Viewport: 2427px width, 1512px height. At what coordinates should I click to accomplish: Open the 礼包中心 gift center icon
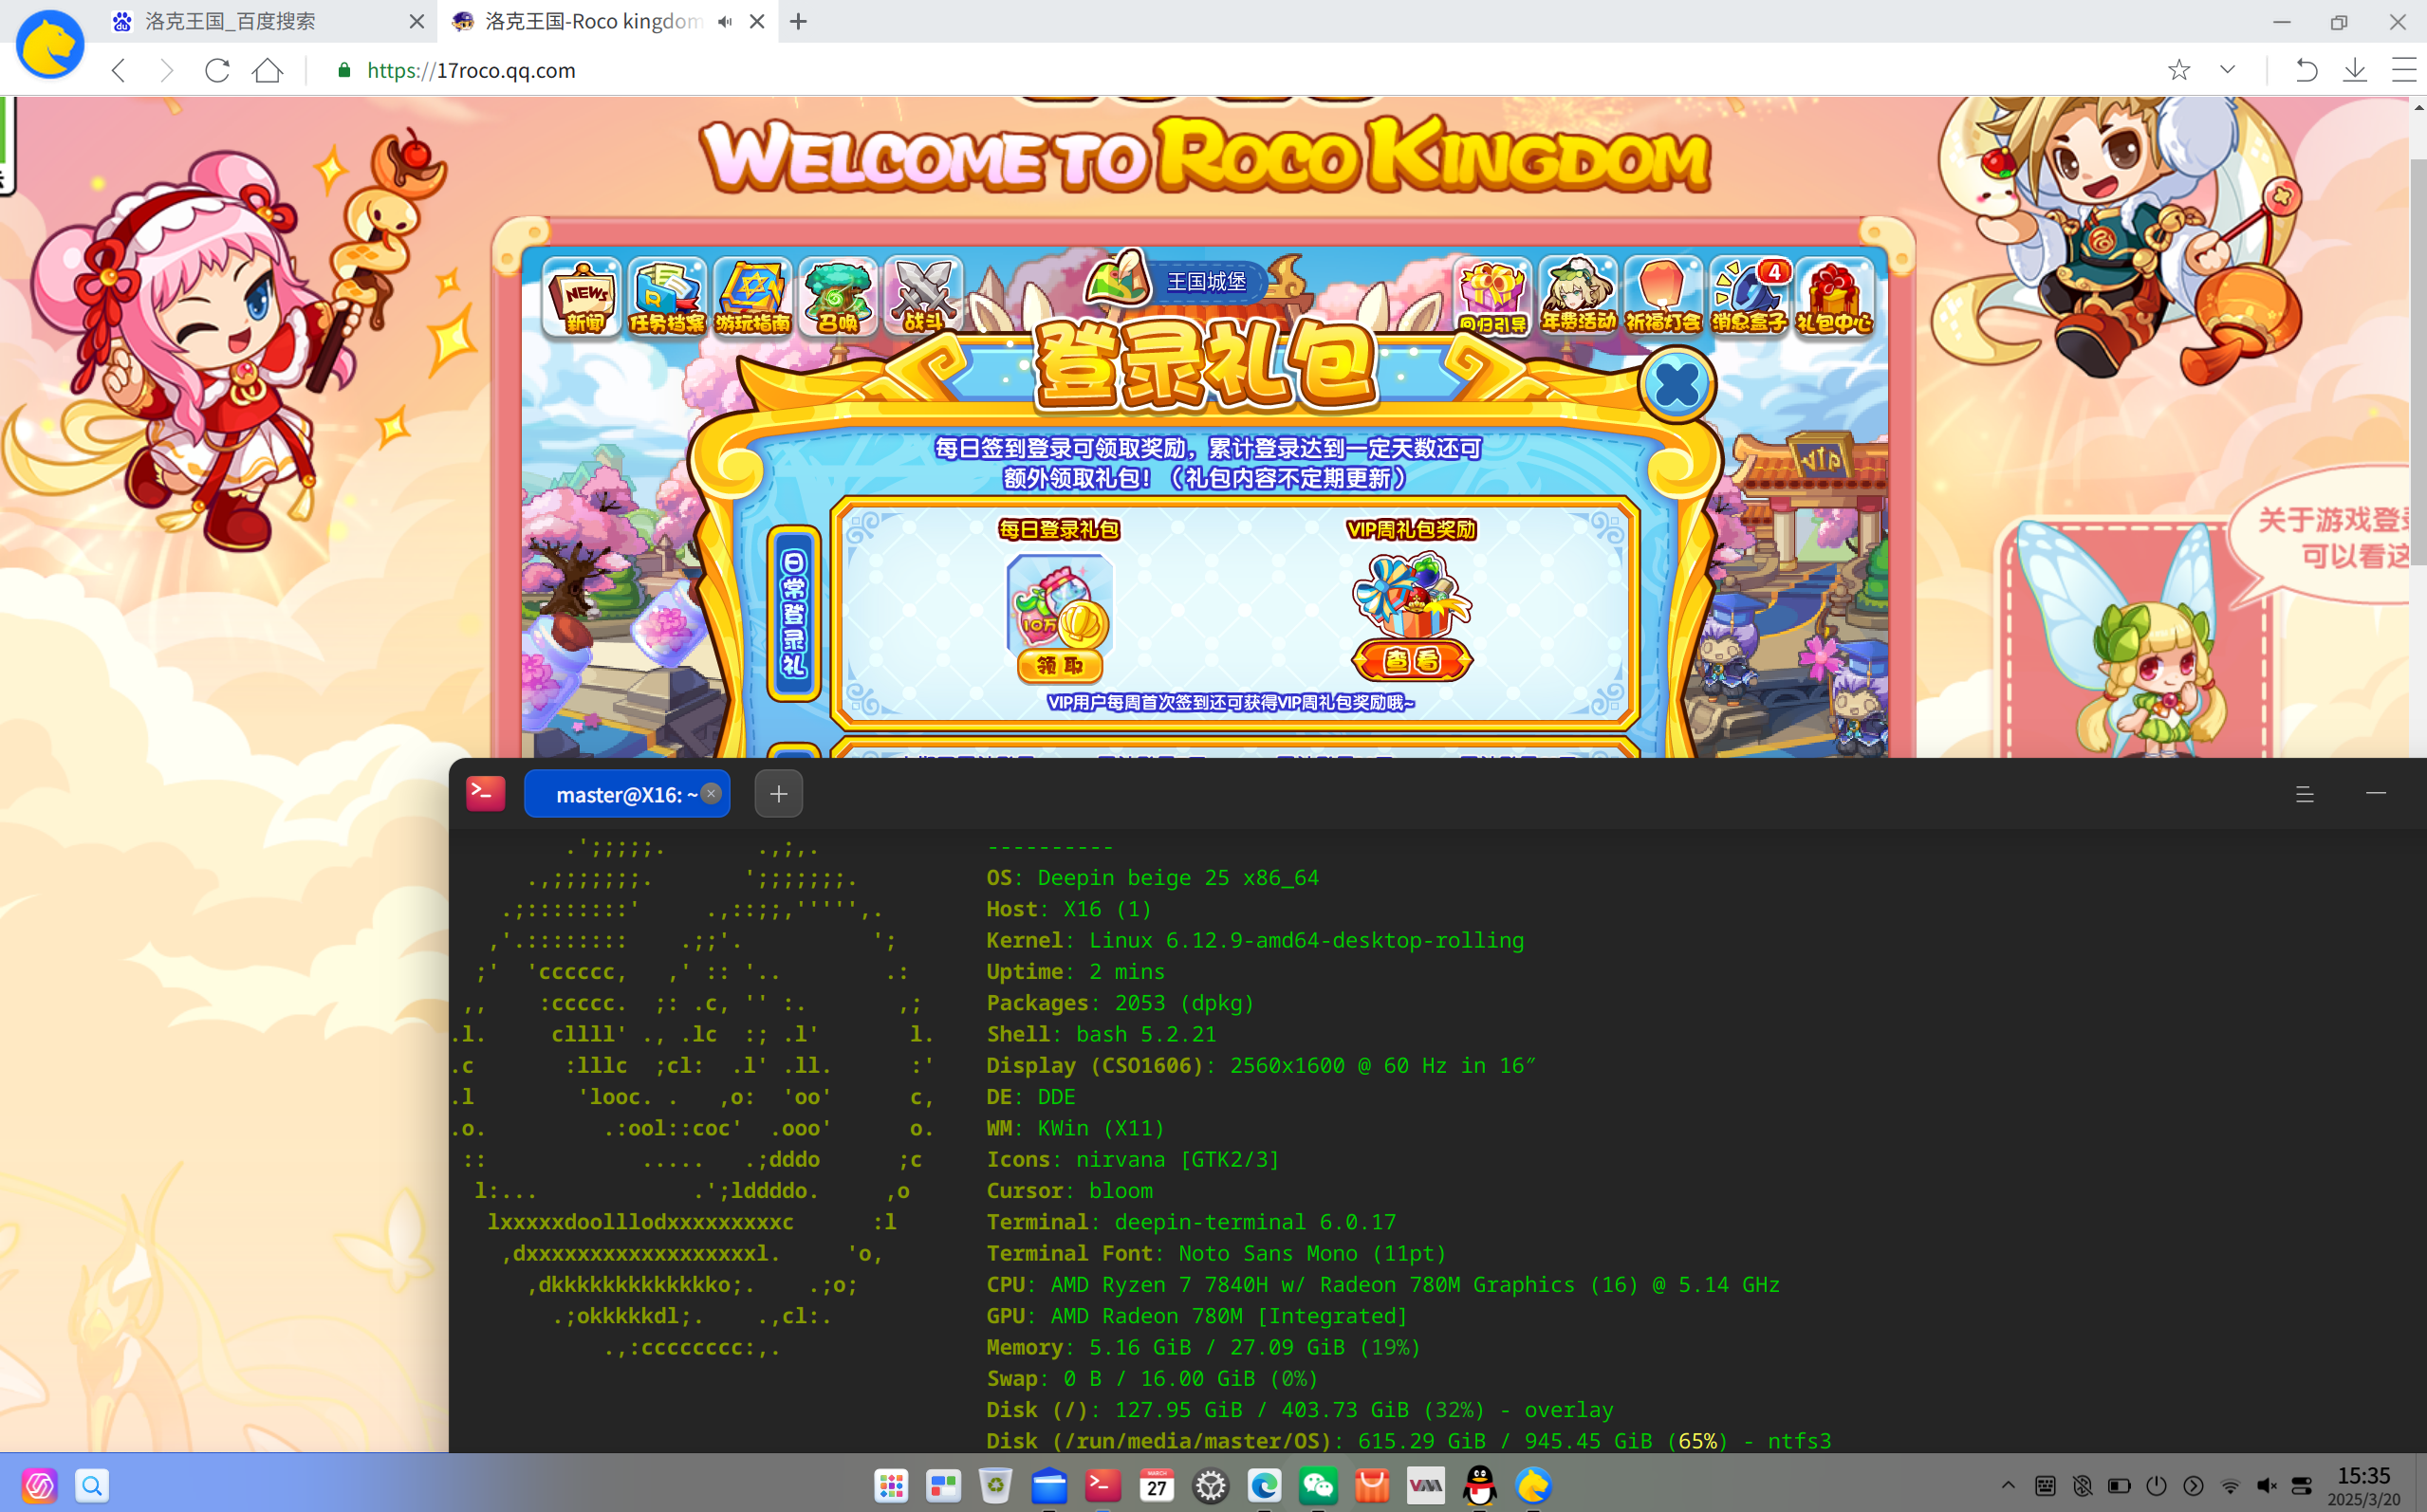1834,296
